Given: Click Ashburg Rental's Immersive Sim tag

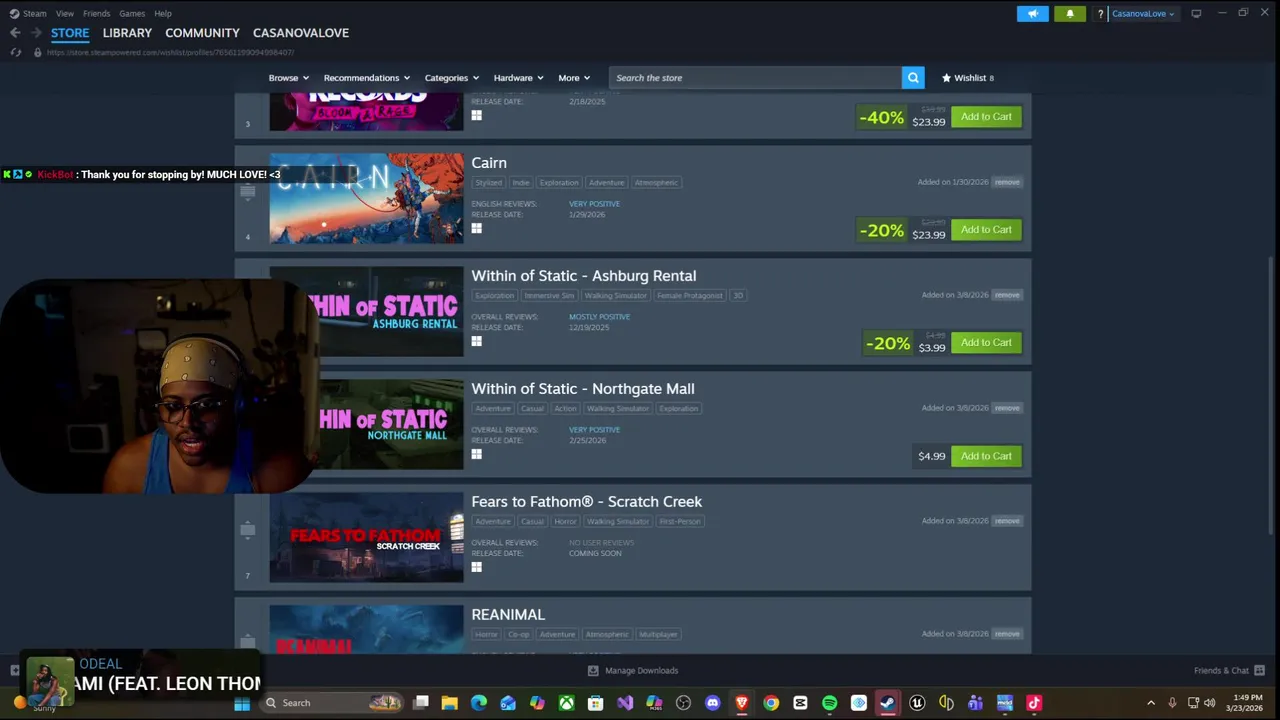Looking at the screenshot, I should coord(549,296).
